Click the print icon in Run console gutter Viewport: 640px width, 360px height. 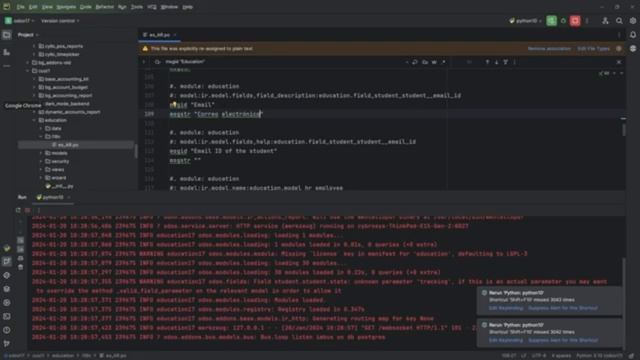point(20,258)
